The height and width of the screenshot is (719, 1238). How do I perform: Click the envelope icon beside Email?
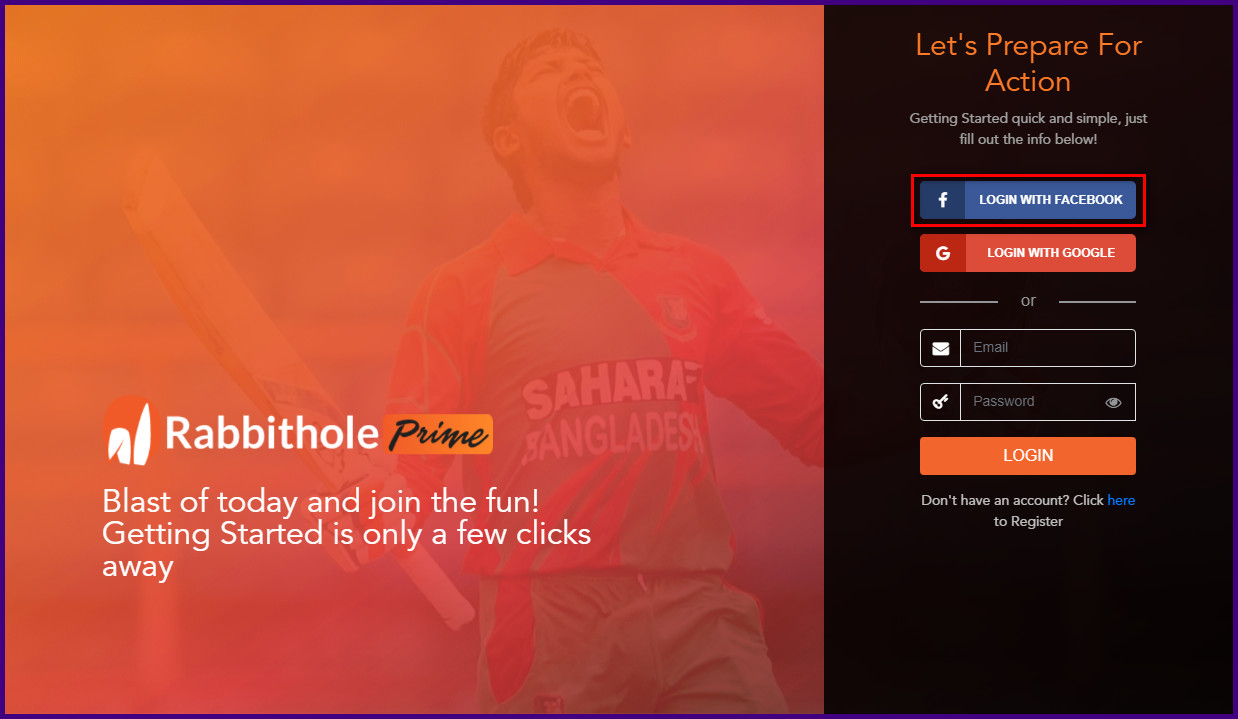pyautogui.click(x=940, y=348)
